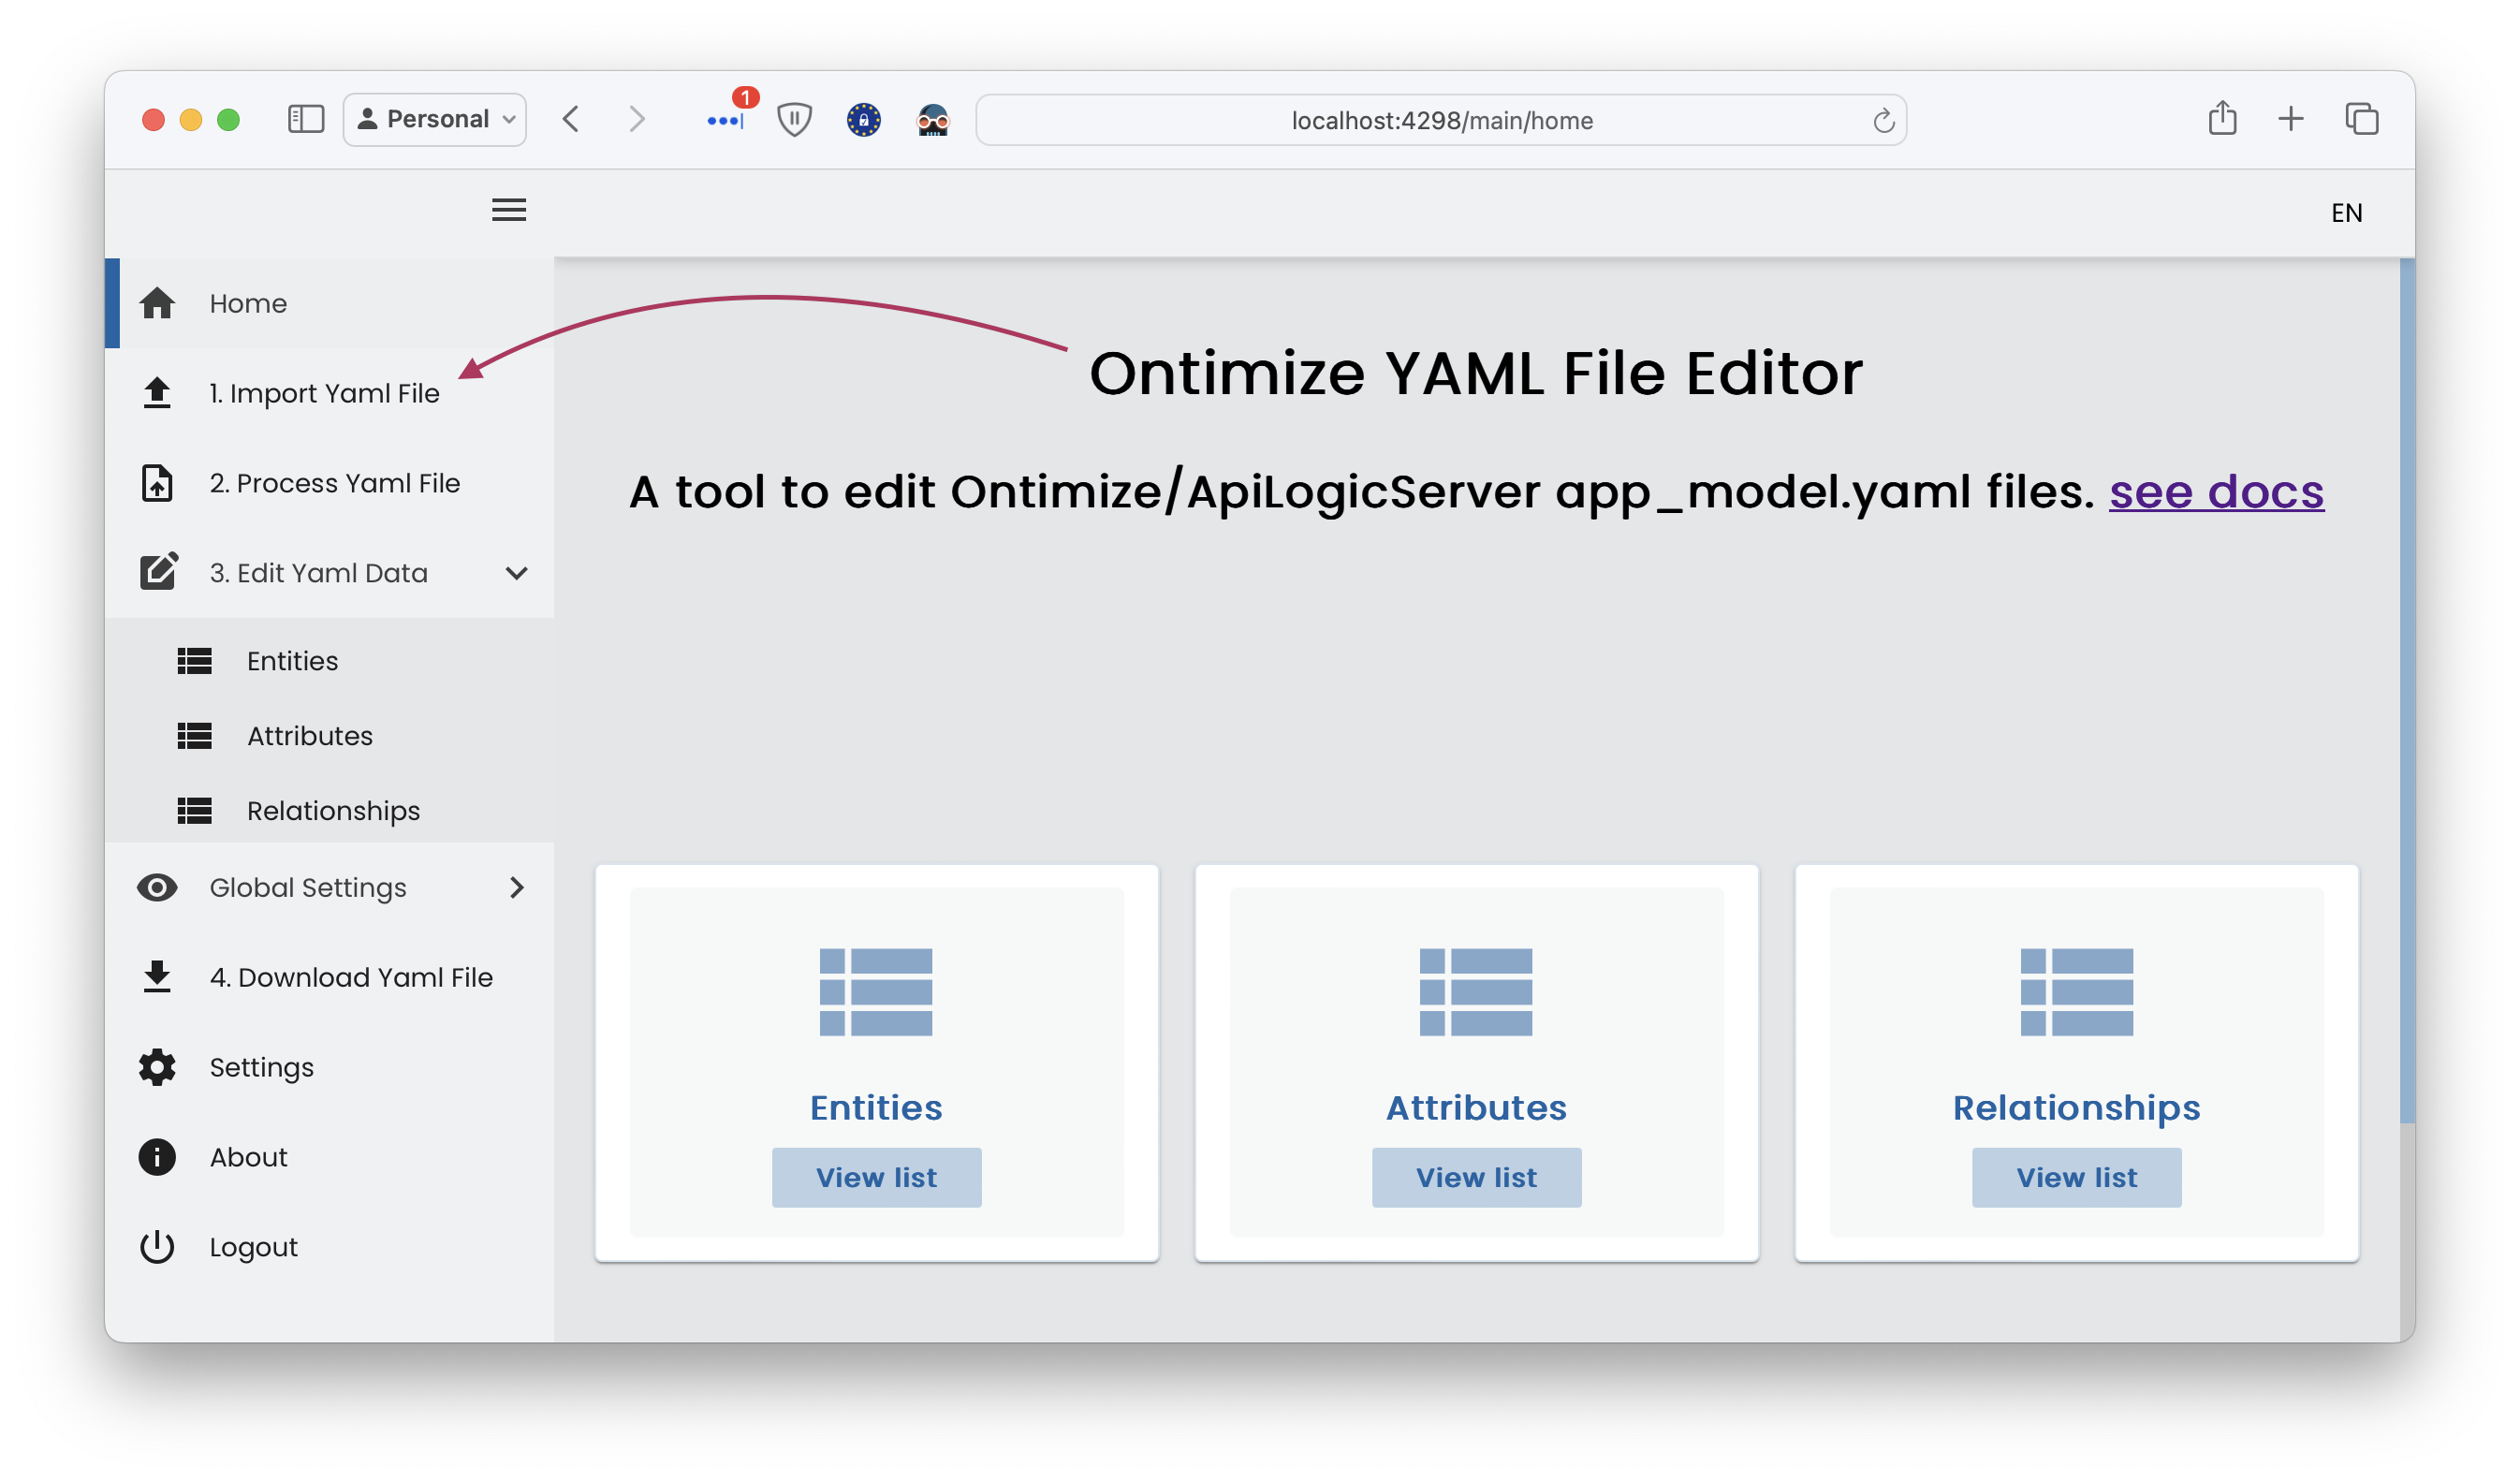Viewport: 2520px width, 1481px height.
Task: Click the table icon on the Attributes card
Action: tap(1476, 992)
